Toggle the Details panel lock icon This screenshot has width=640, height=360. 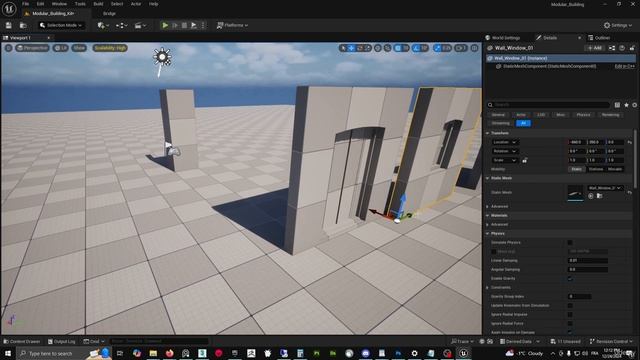tap(632, 48)
